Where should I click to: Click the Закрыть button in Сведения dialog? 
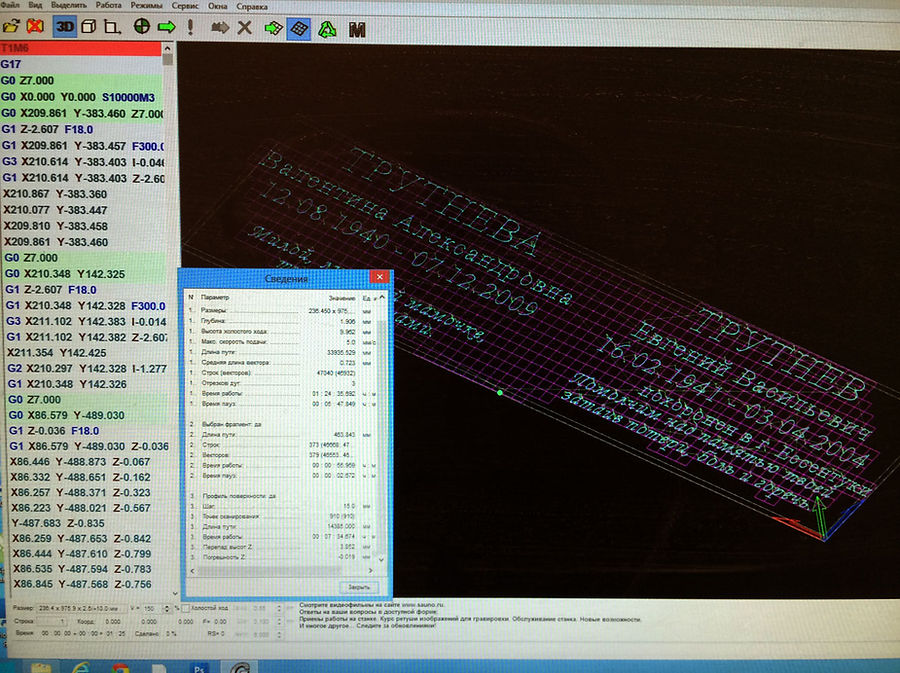click(x=357, y=586)
